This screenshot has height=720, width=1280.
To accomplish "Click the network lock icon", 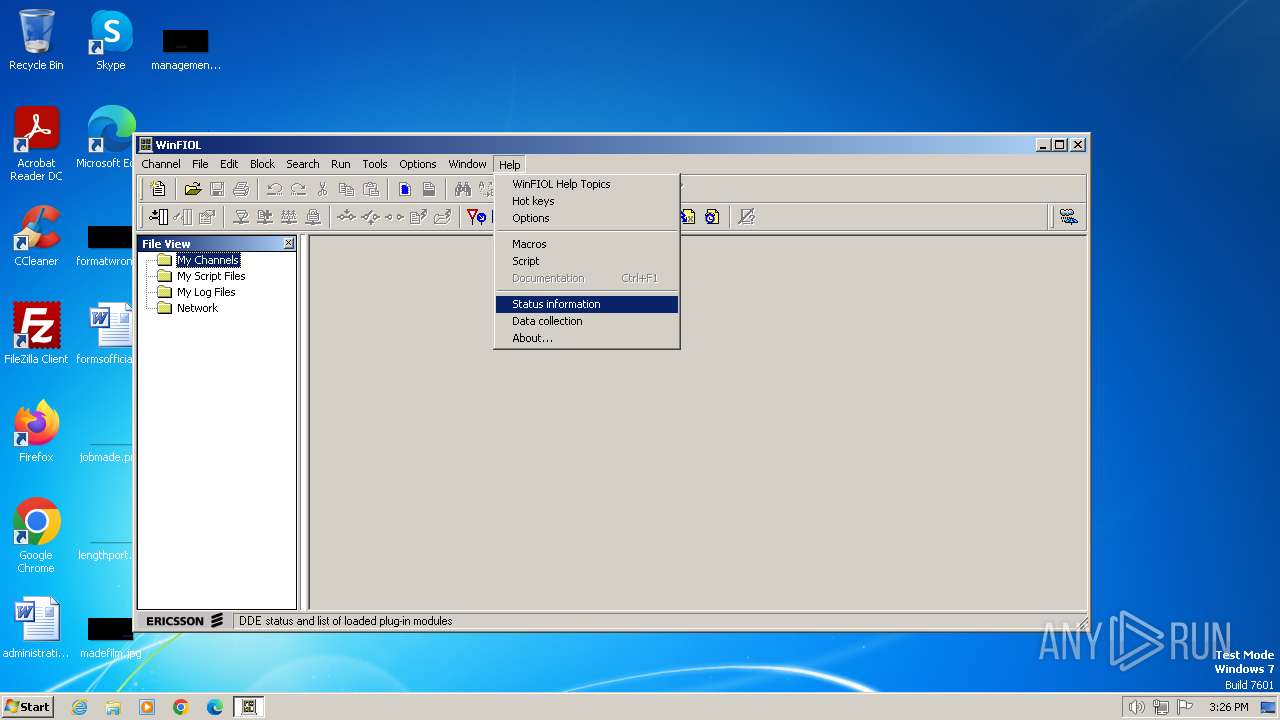I will [x=313, y=216].
